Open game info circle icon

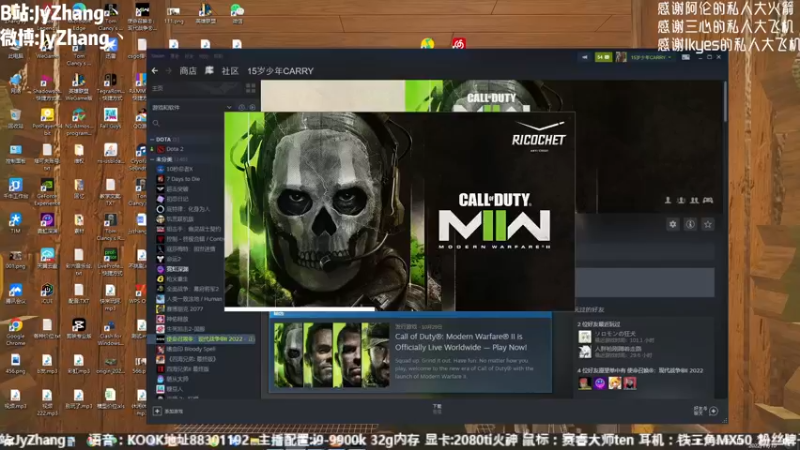pos(690,224)
